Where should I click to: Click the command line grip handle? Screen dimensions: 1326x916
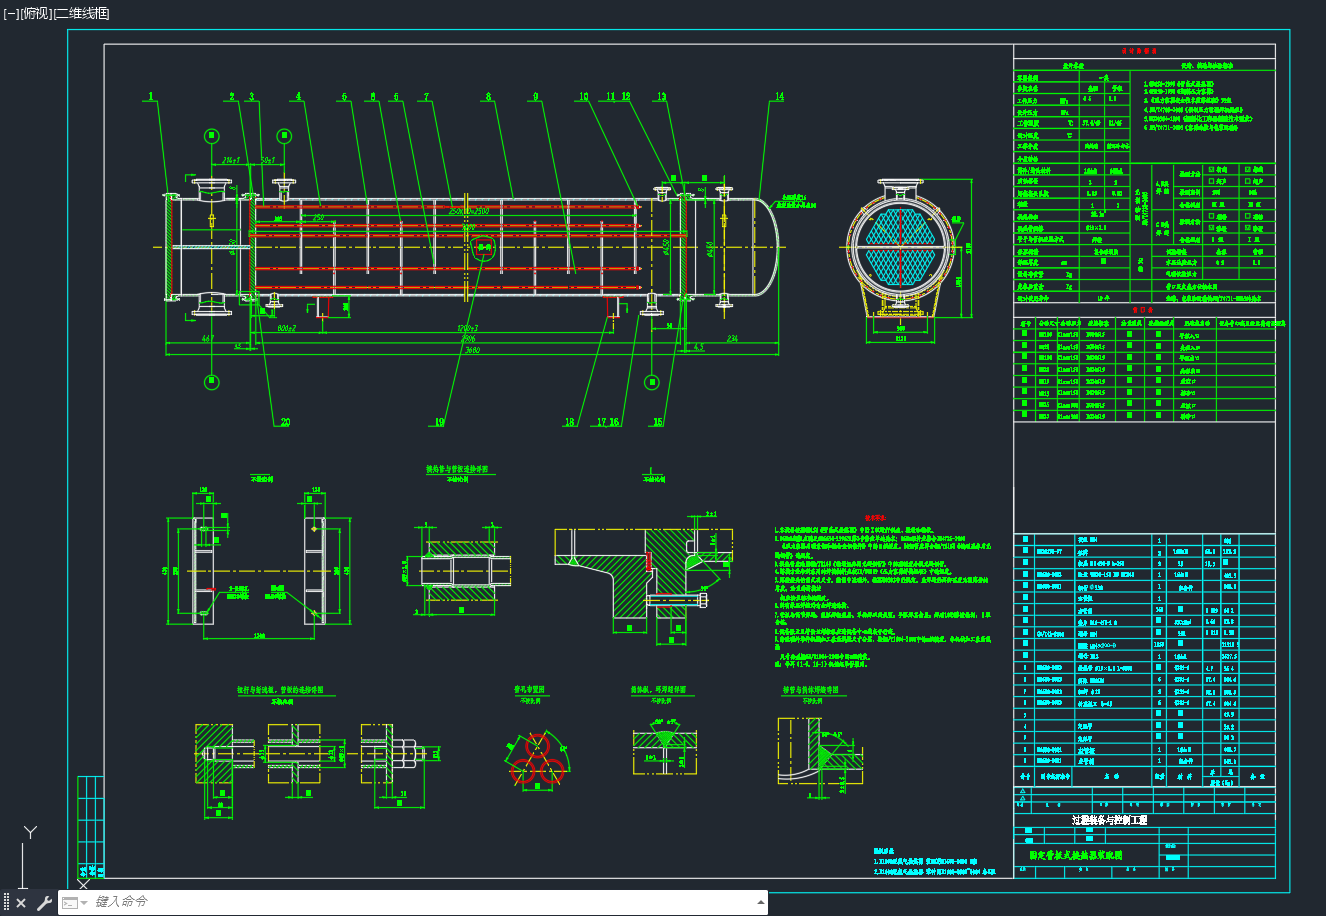pyautogui.click(x=6, y=903)
